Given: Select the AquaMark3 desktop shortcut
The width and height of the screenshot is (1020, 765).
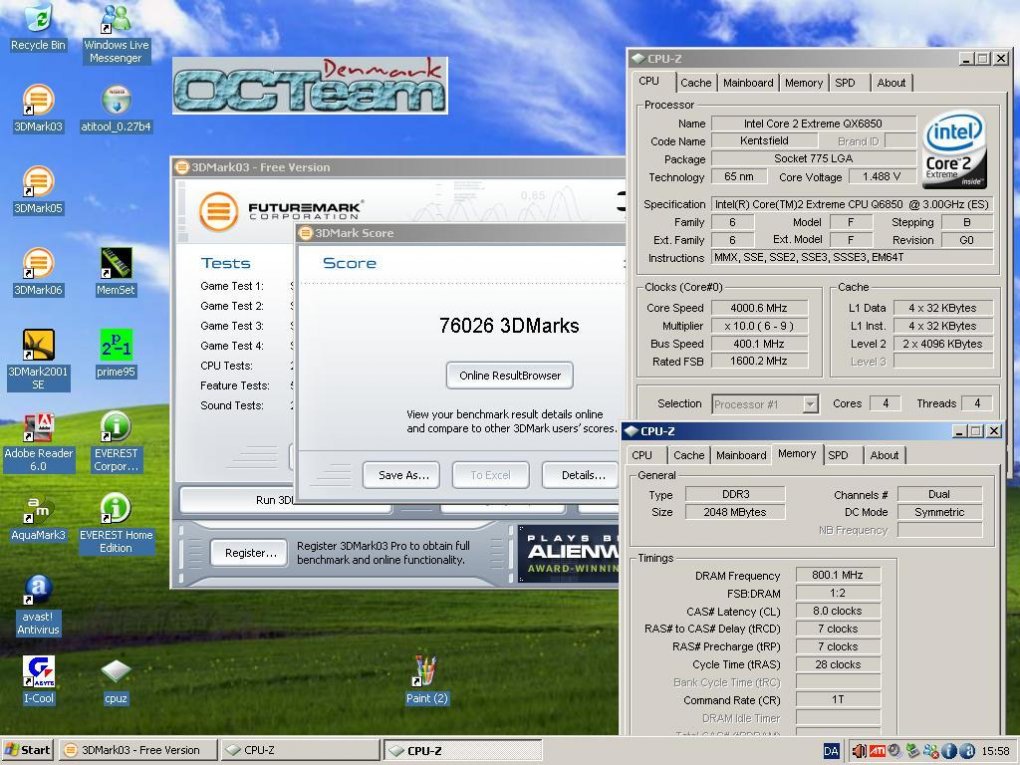Looking at the screenshot, I should coord(38,517).
